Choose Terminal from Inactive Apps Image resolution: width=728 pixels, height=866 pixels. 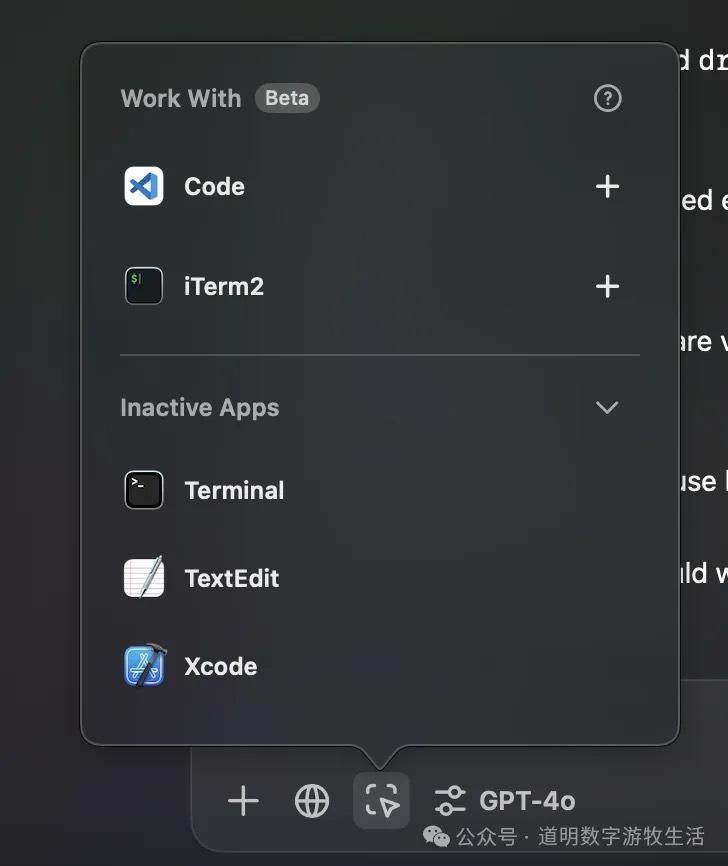(234, 491)
